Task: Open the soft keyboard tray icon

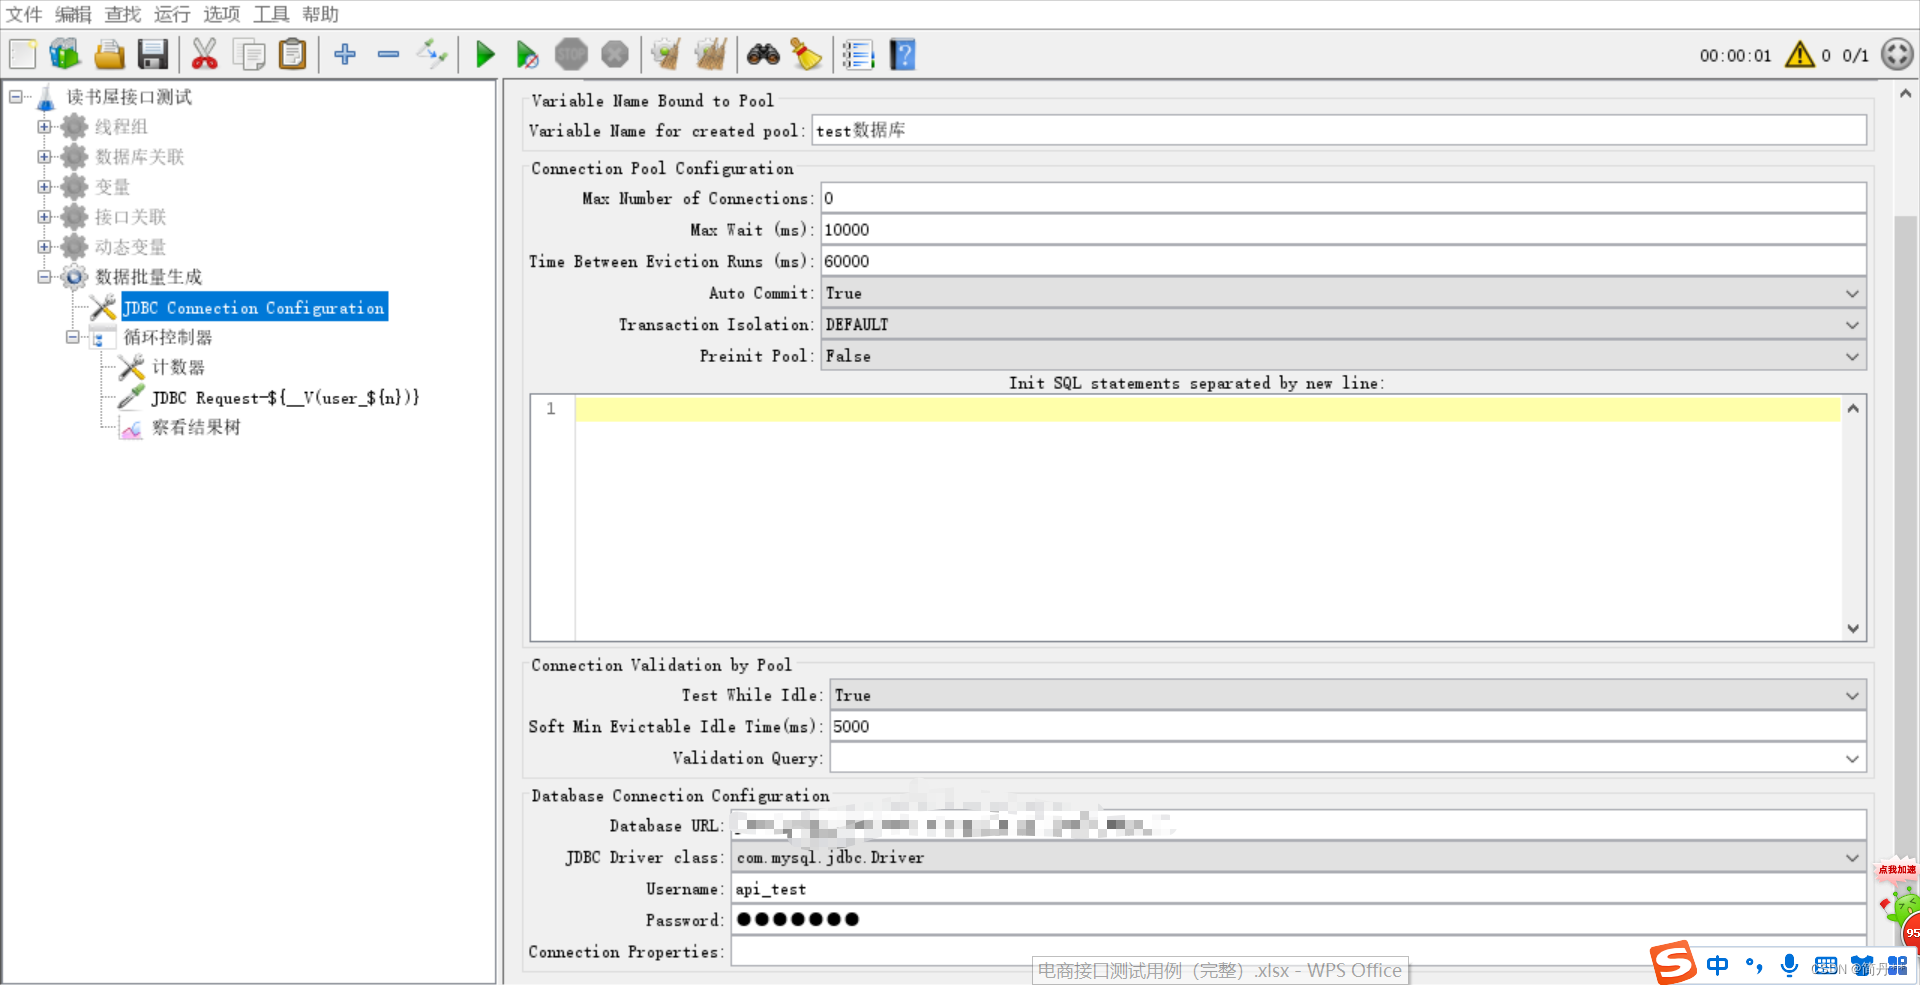Action: 1825,965
